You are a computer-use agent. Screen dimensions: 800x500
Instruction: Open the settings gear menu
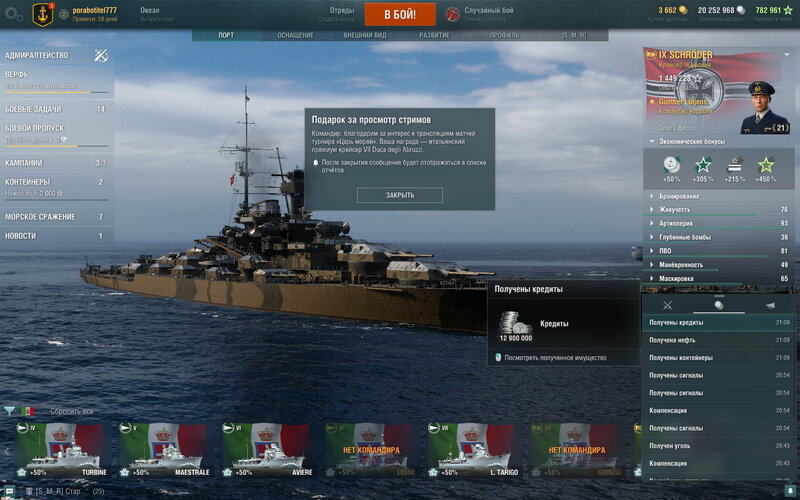click(13, 15)
